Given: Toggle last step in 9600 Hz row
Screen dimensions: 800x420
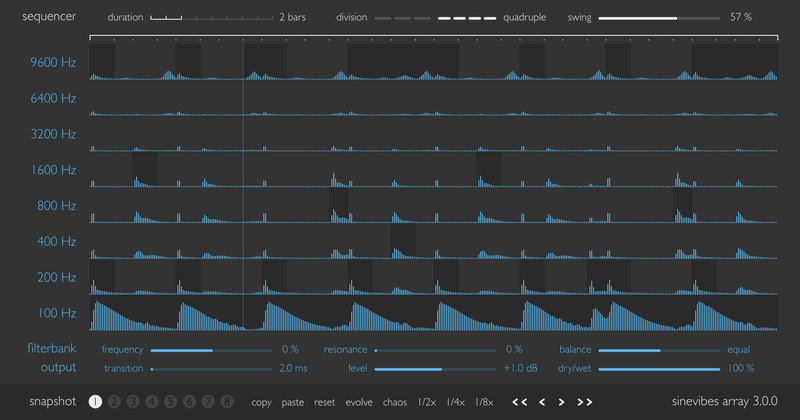Looking at the screenshot, I should (x=768, y=62).
